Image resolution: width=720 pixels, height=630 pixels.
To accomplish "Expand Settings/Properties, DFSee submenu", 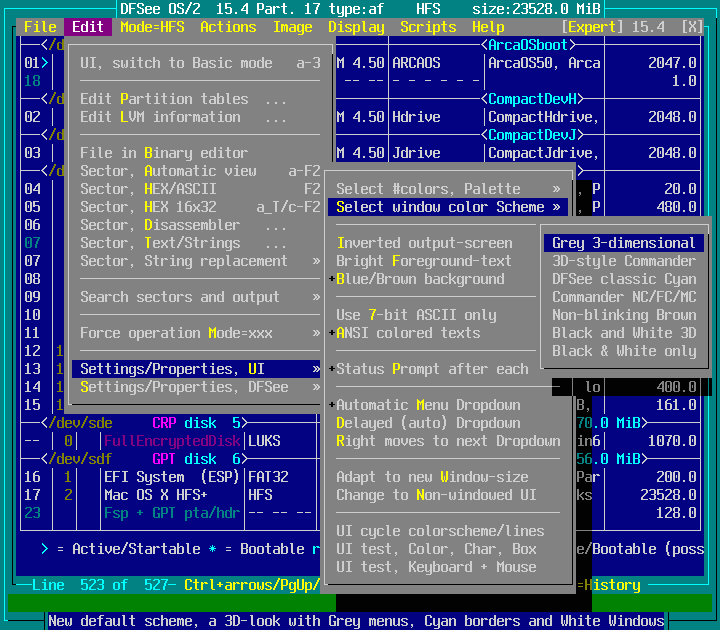I will (x=196, y=387).
